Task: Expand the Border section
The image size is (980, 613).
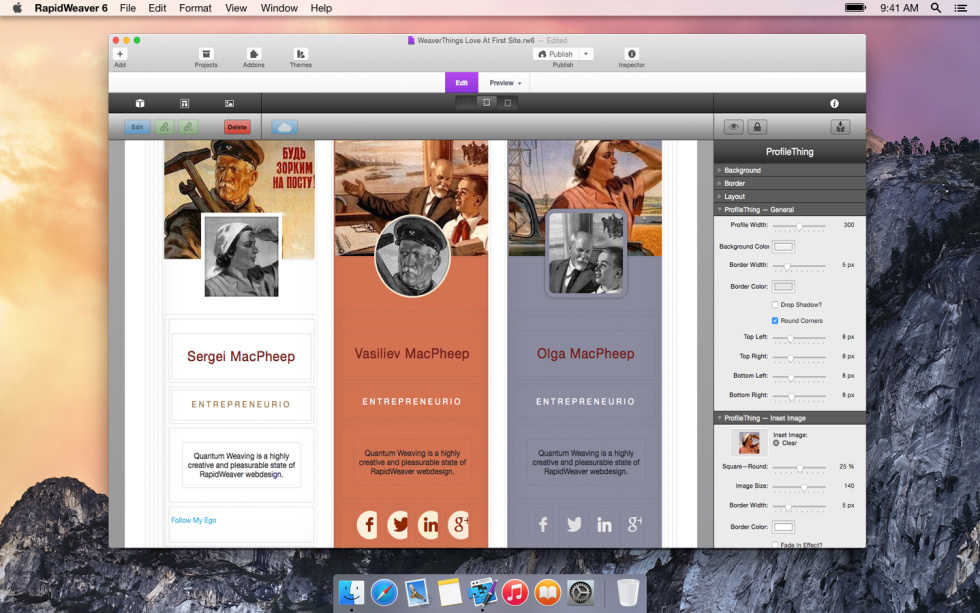Action: (x=790, y=183)
